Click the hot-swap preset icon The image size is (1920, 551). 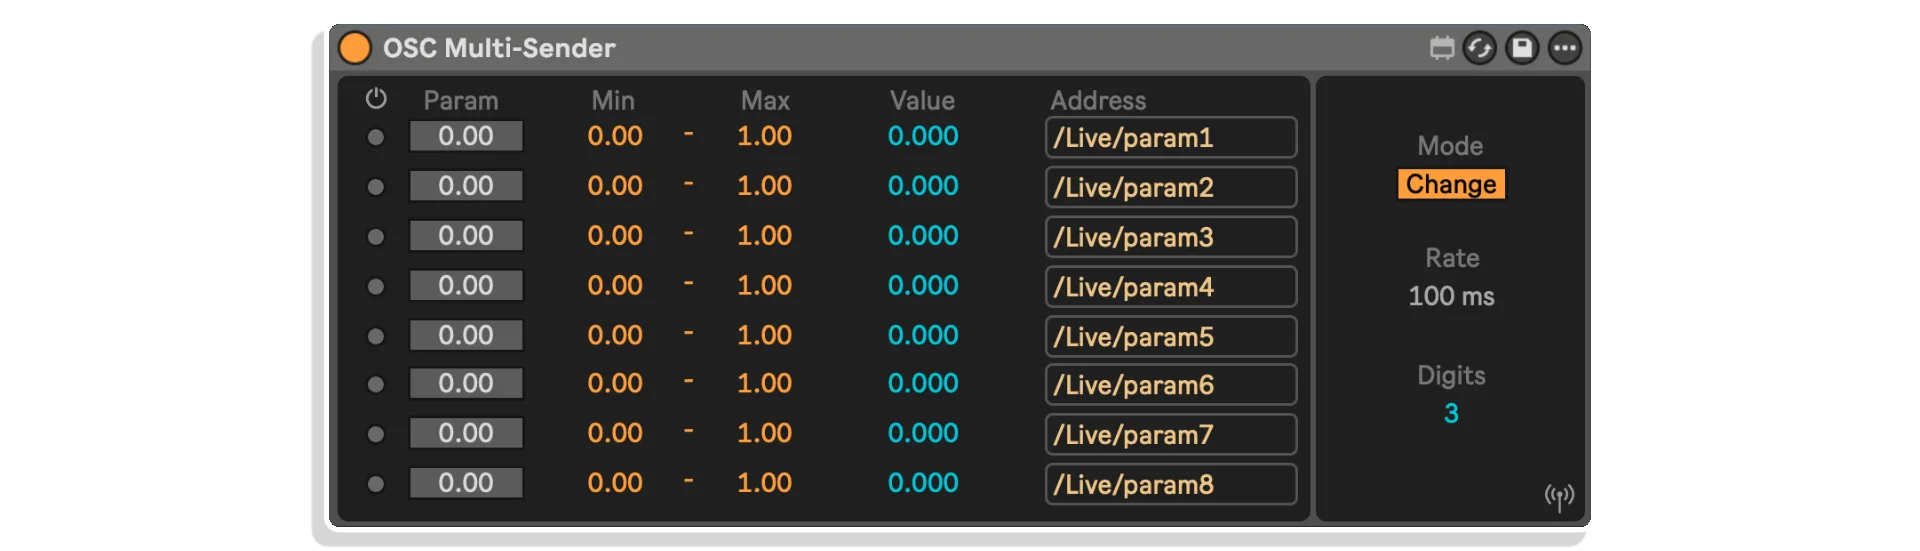(x=1480, y=48)
